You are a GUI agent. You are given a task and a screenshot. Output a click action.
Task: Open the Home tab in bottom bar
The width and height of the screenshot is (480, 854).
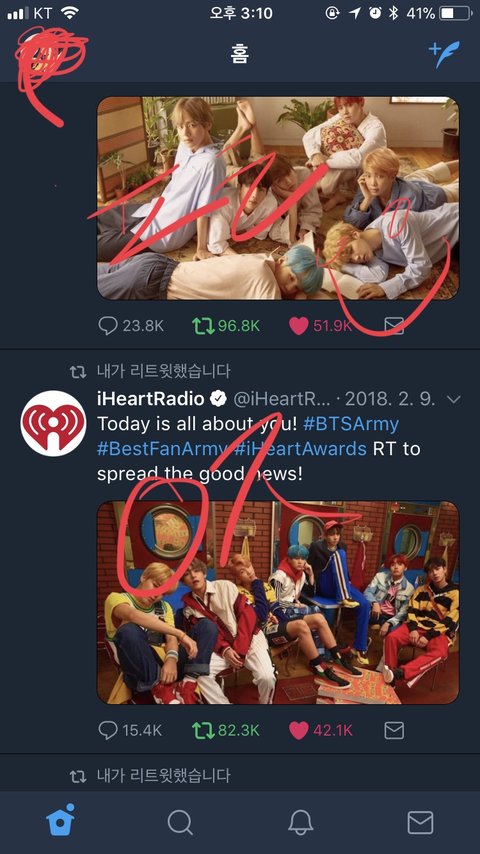60,820
